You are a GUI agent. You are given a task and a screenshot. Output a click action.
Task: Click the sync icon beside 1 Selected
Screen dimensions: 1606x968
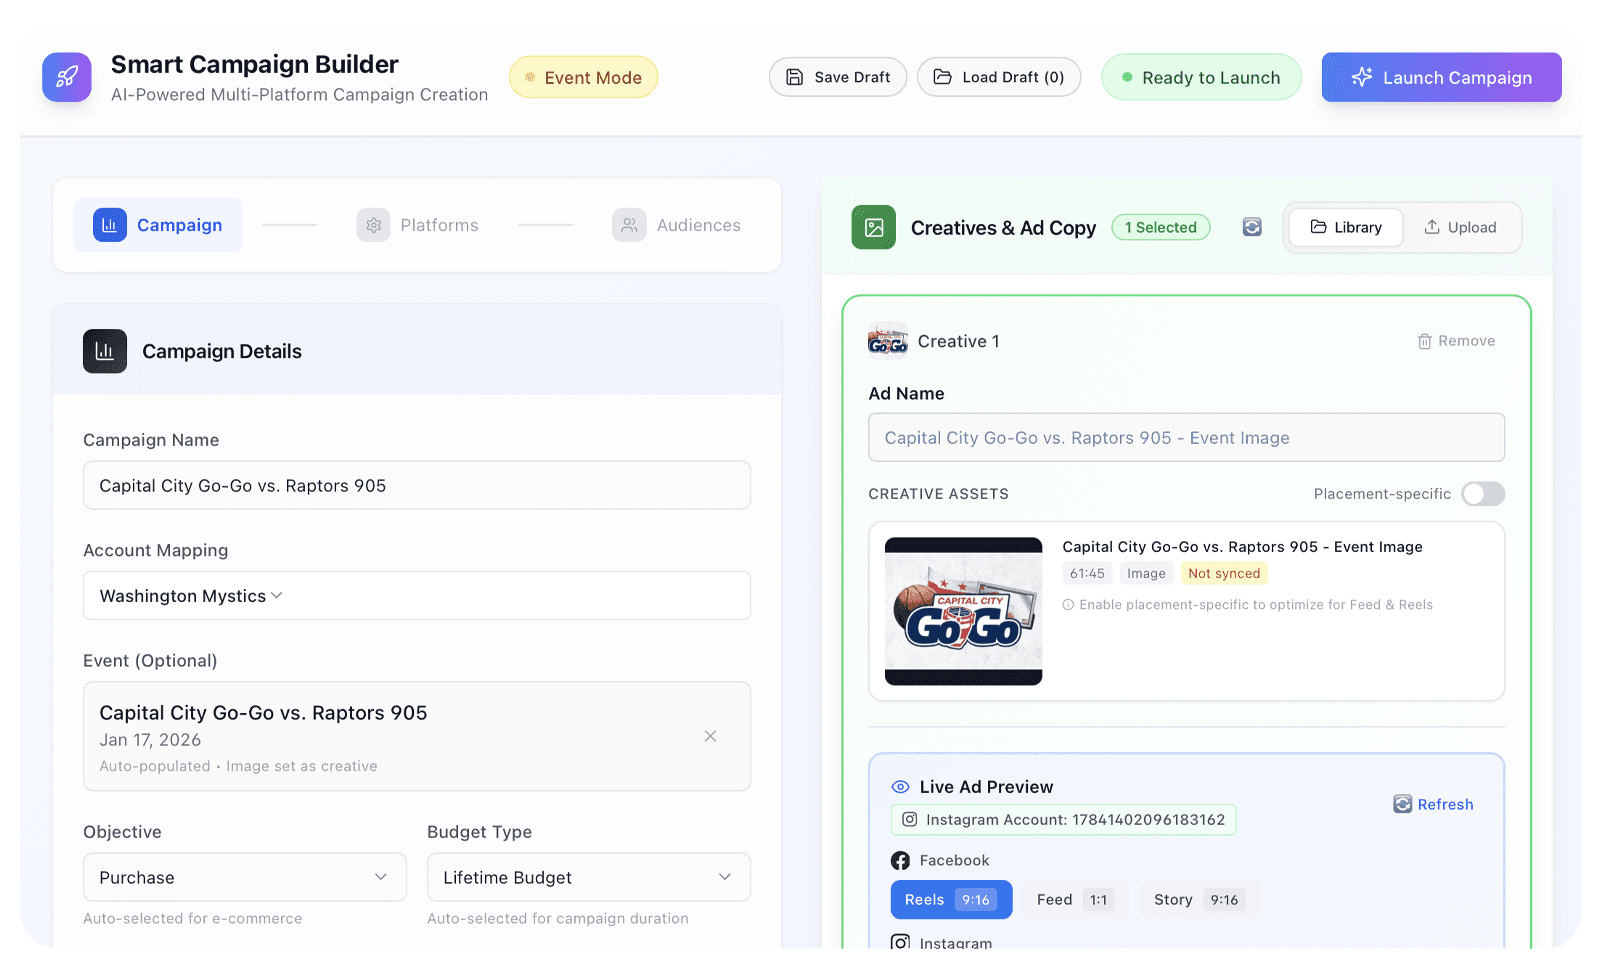[x=1252, y=227]
